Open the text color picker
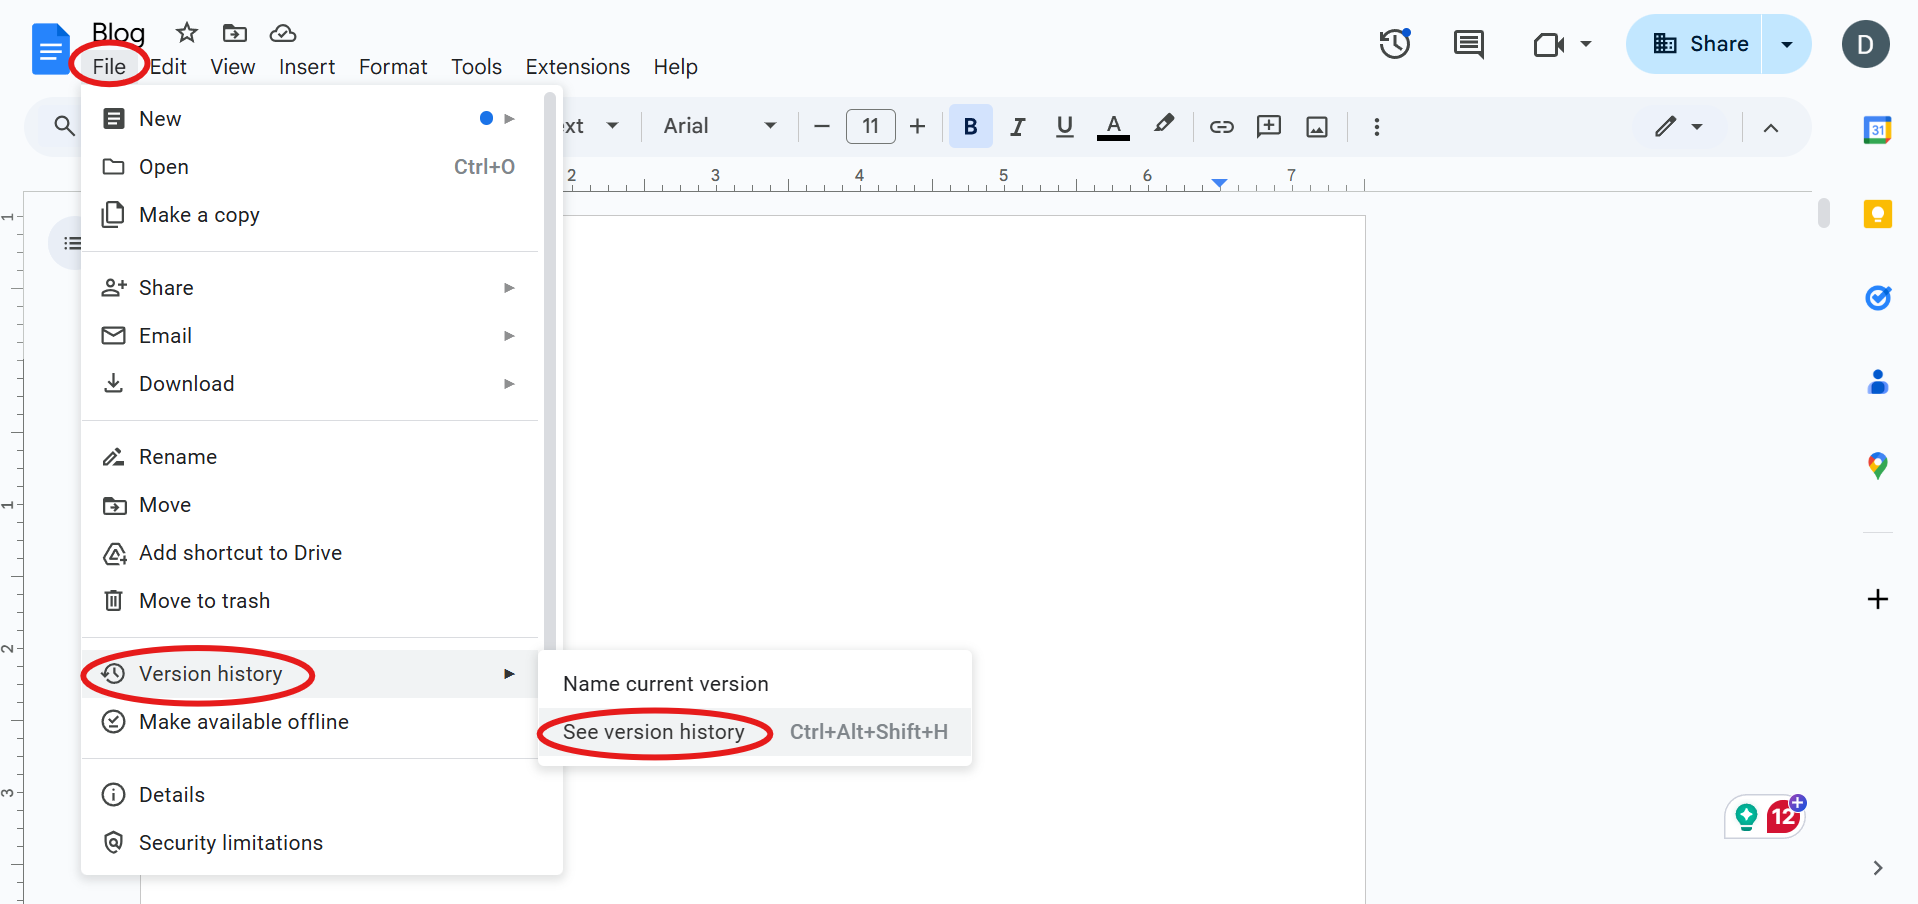Image resolution: width=1918 pixels, height=904 pixels. pos(1112,126)
